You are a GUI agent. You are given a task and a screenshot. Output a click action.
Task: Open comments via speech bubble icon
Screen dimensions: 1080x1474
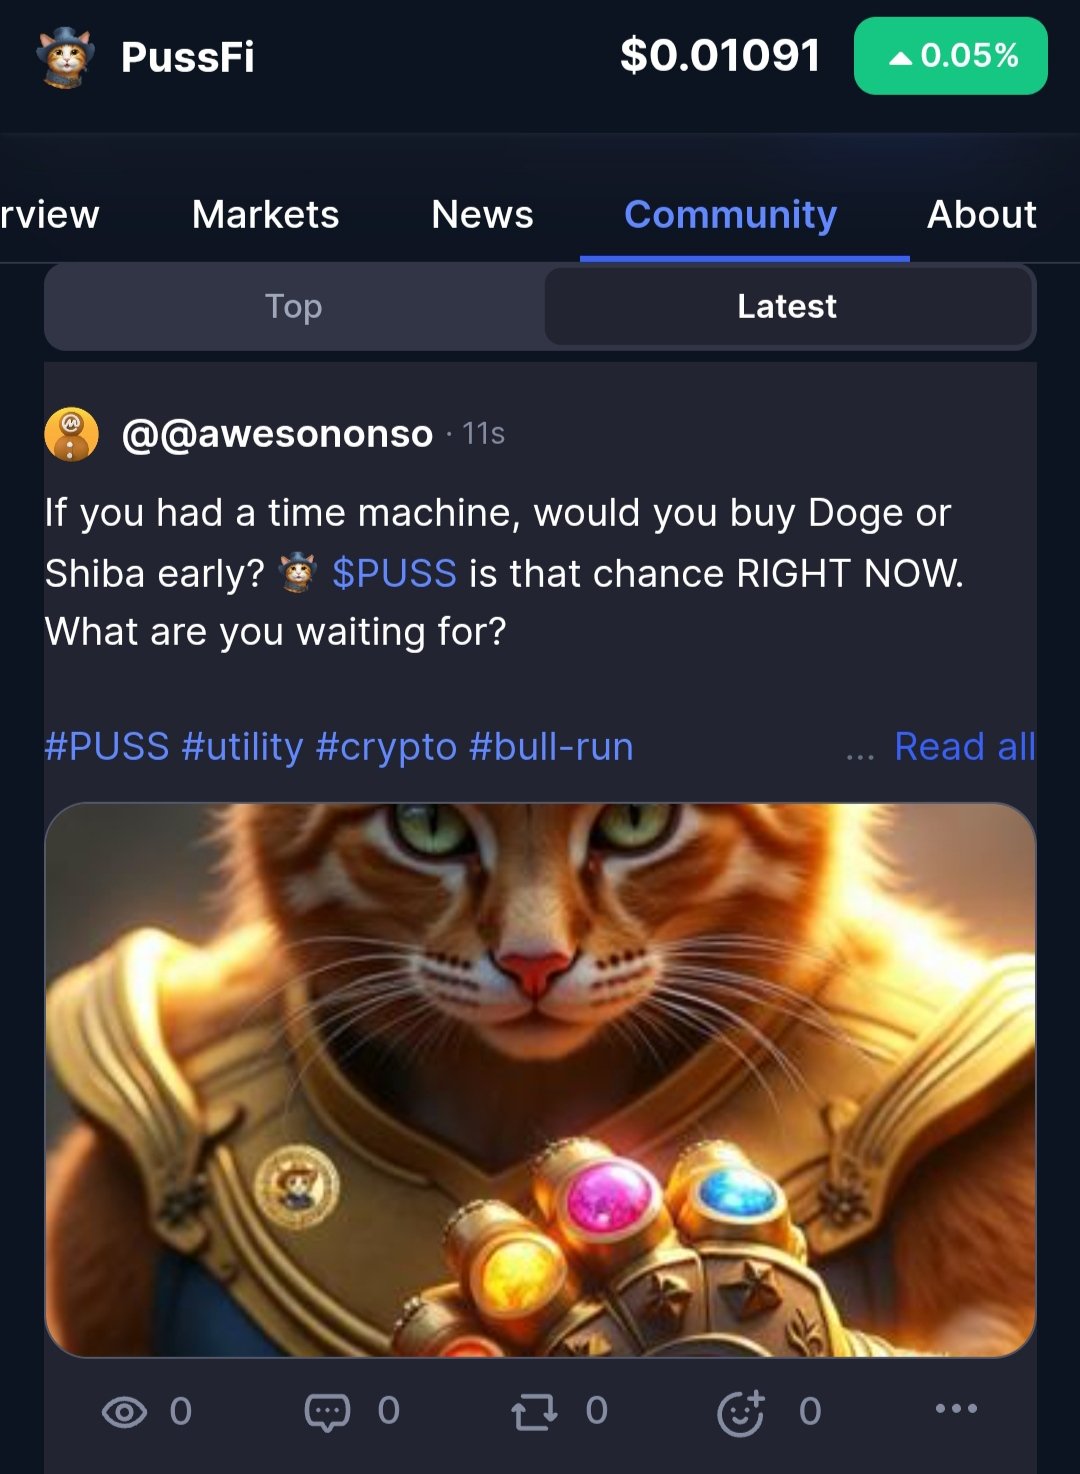pyautogui.click(x=327, y=1412)
